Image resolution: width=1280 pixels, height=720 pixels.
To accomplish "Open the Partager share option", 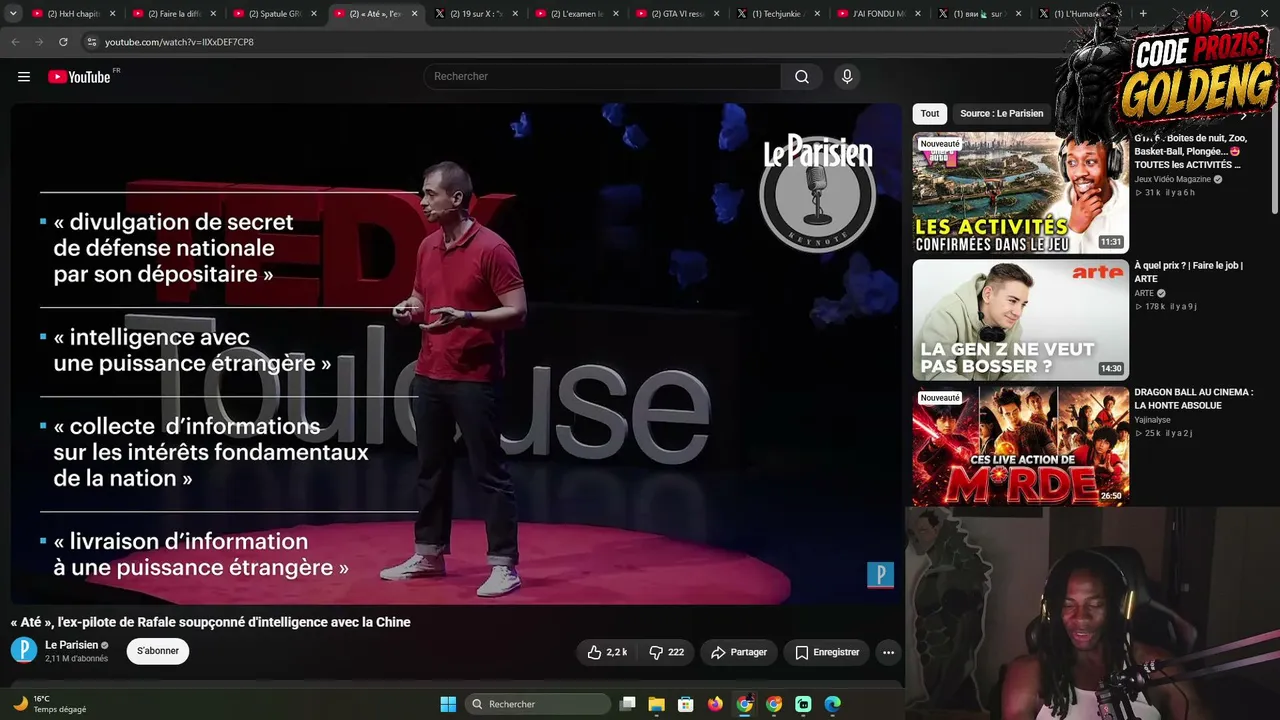I will pos(739,652).
